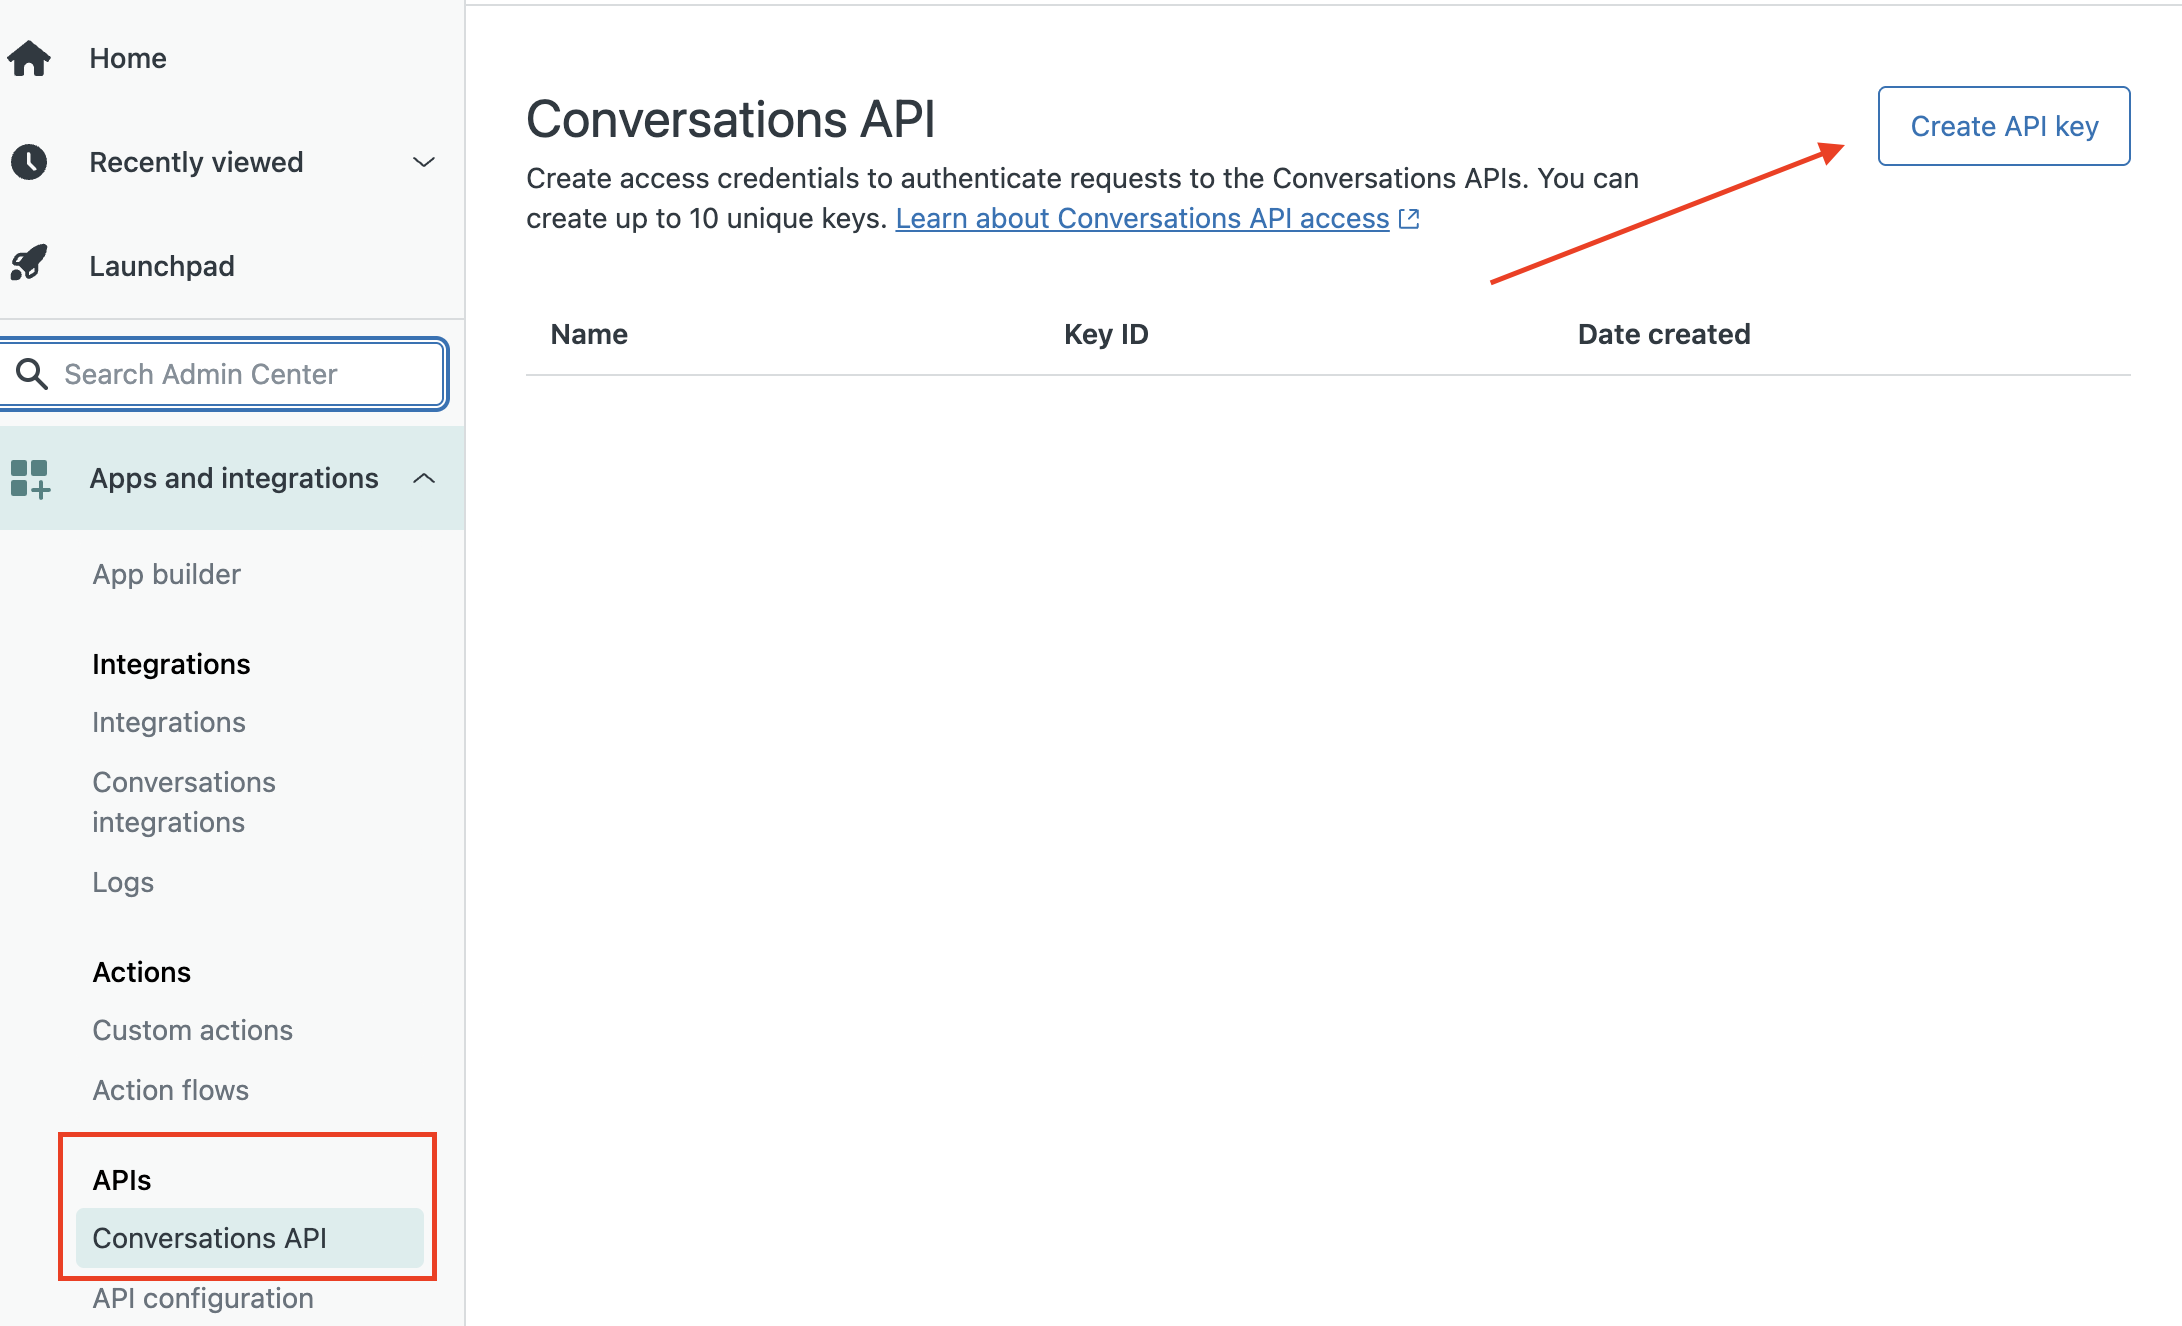Focus the Search Admin Center field
The width and height of the screenshot is (2182, 1326).
224,374
